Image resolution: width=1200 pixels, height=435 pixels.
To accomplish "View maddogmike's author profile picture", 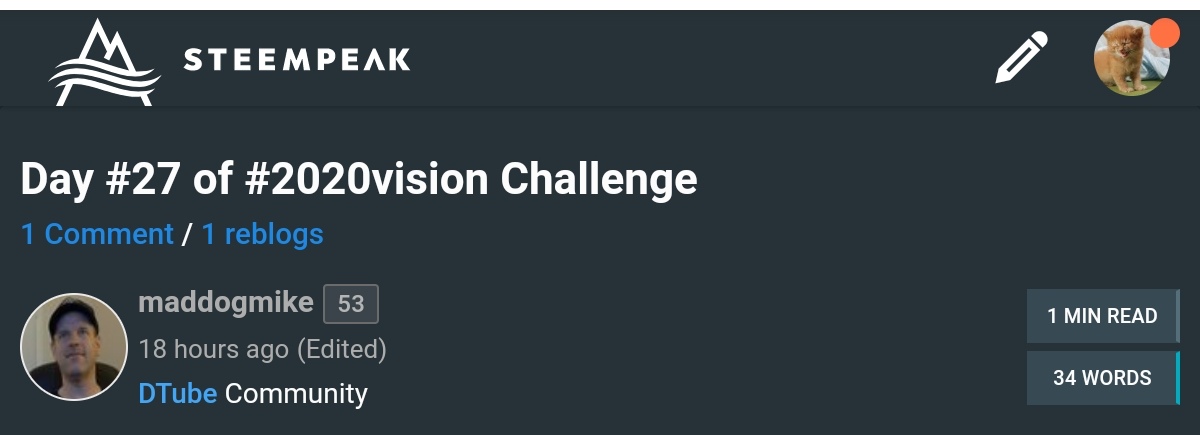I will click(74, 346).
